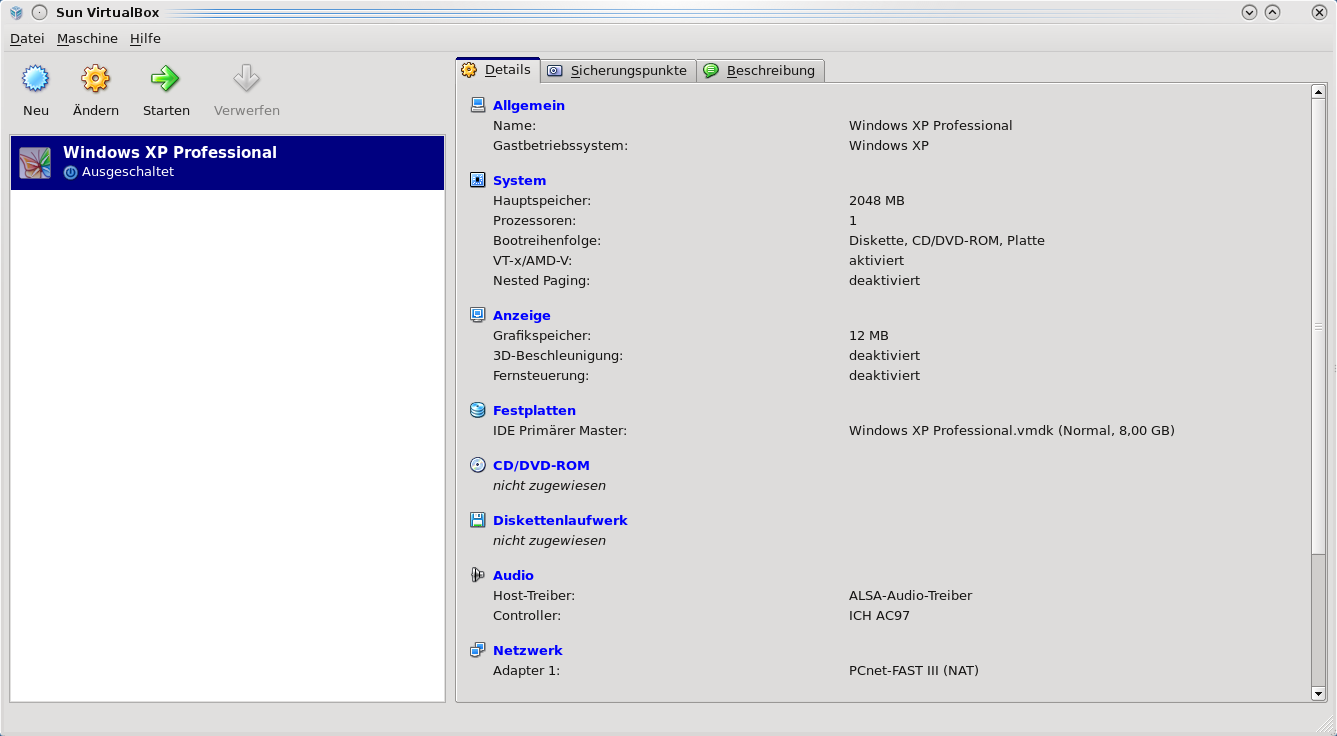
Task: Click the Beschreibung speech bubble icon
Action: point(711,71)
